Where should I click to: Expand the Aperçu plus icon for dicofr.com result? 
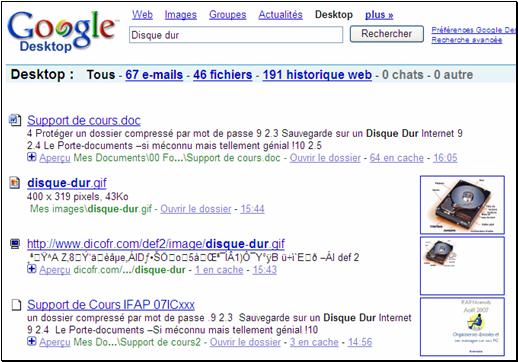pyautogui.click(x=31, y=268)
